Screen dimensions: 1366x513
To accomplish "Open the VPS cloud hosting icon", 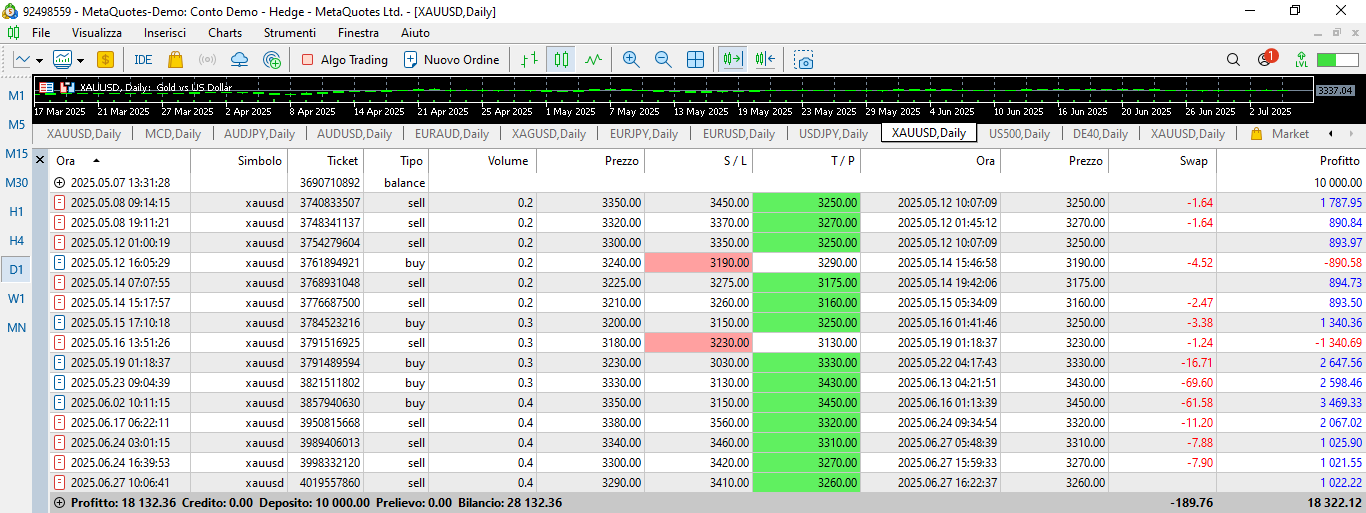I will 240,60.
